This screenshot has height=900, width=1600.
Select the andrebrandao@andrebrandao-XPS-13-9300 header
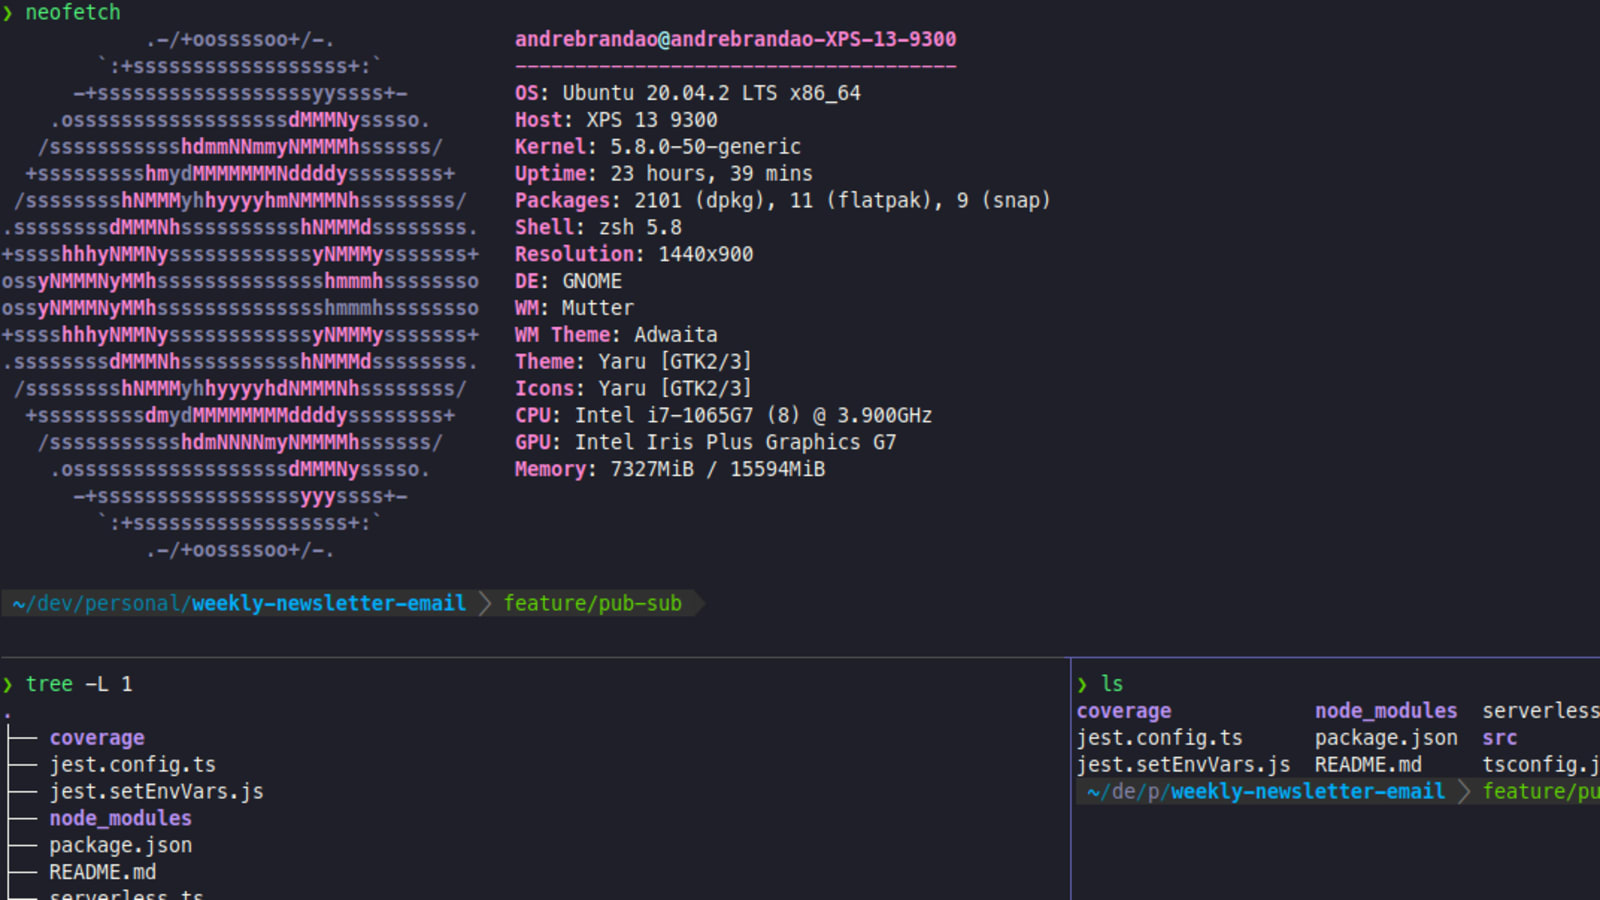point(735,39)
